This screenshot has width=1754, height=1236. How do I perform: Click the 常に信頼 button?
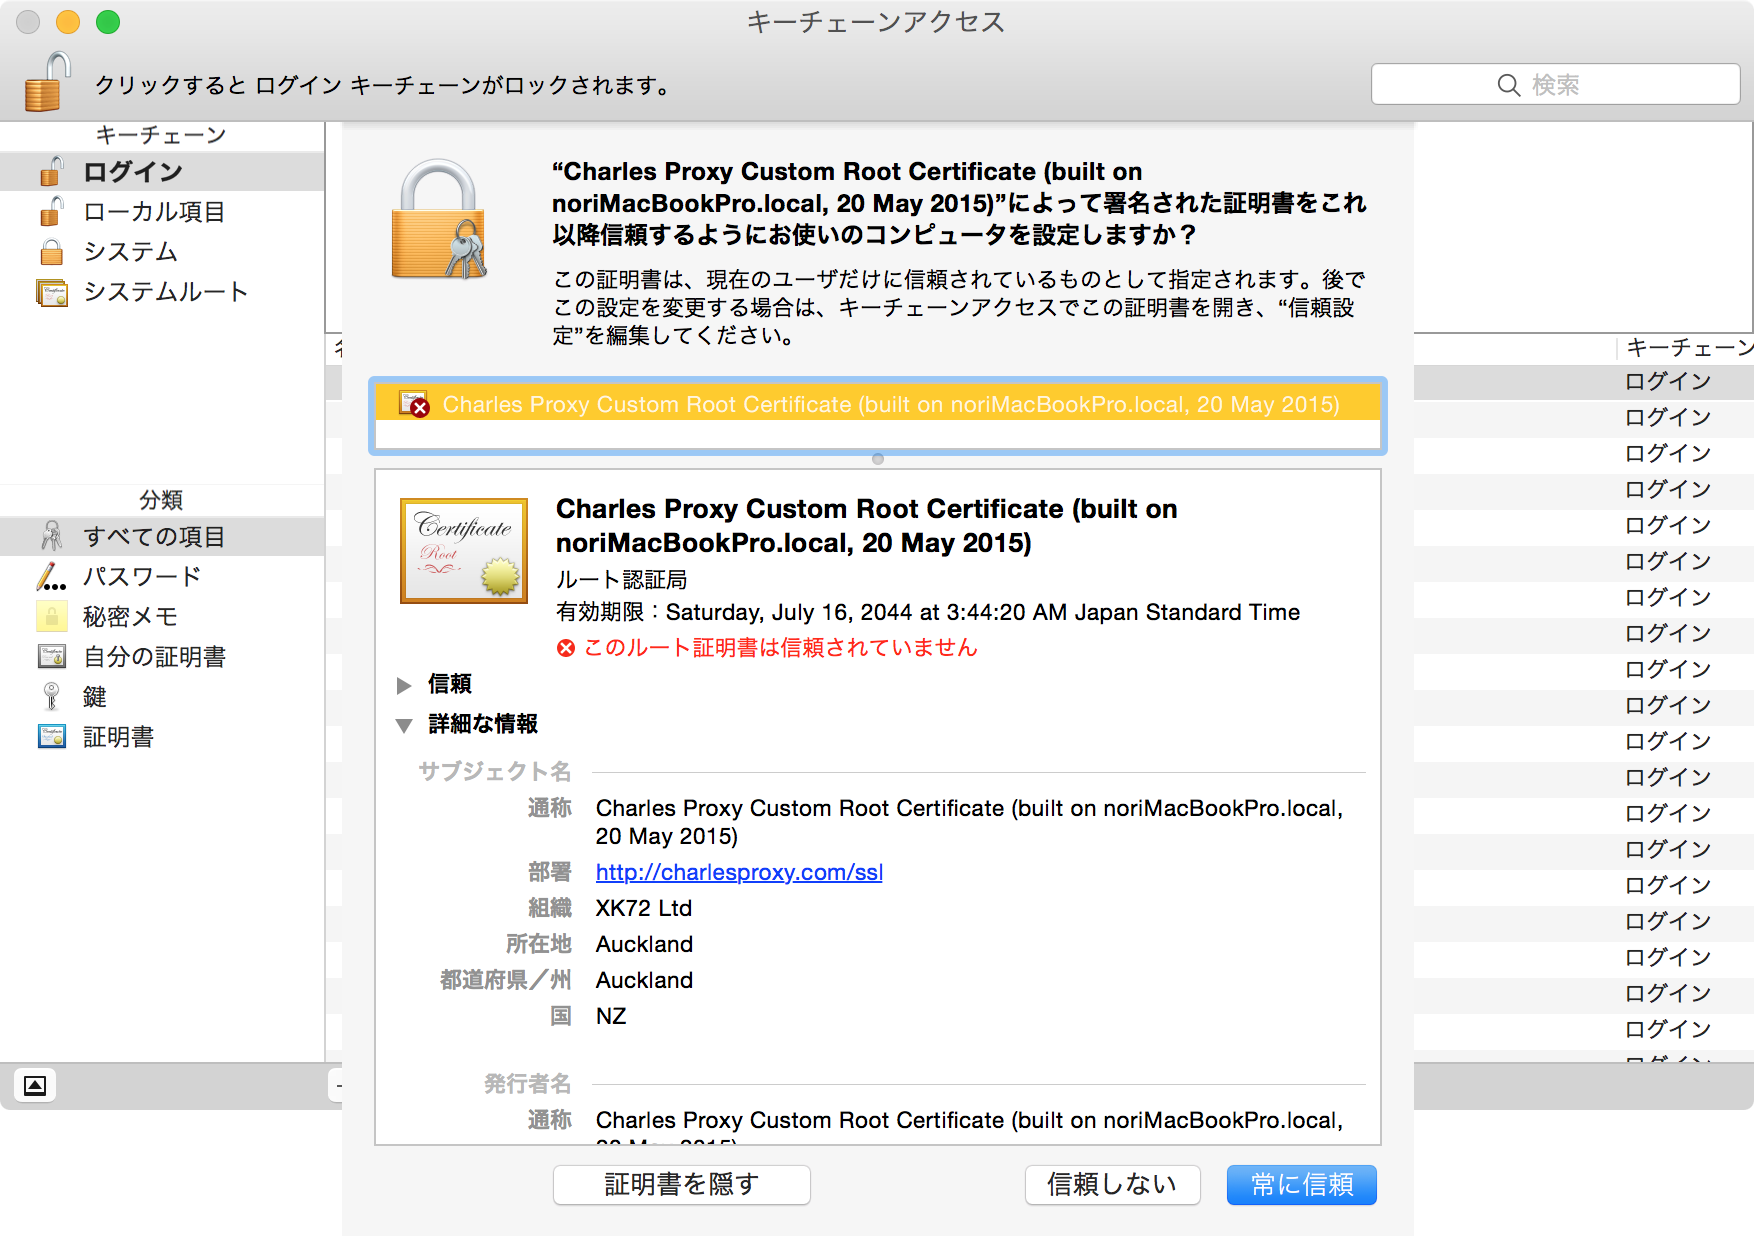[x=1302, y=1185]
